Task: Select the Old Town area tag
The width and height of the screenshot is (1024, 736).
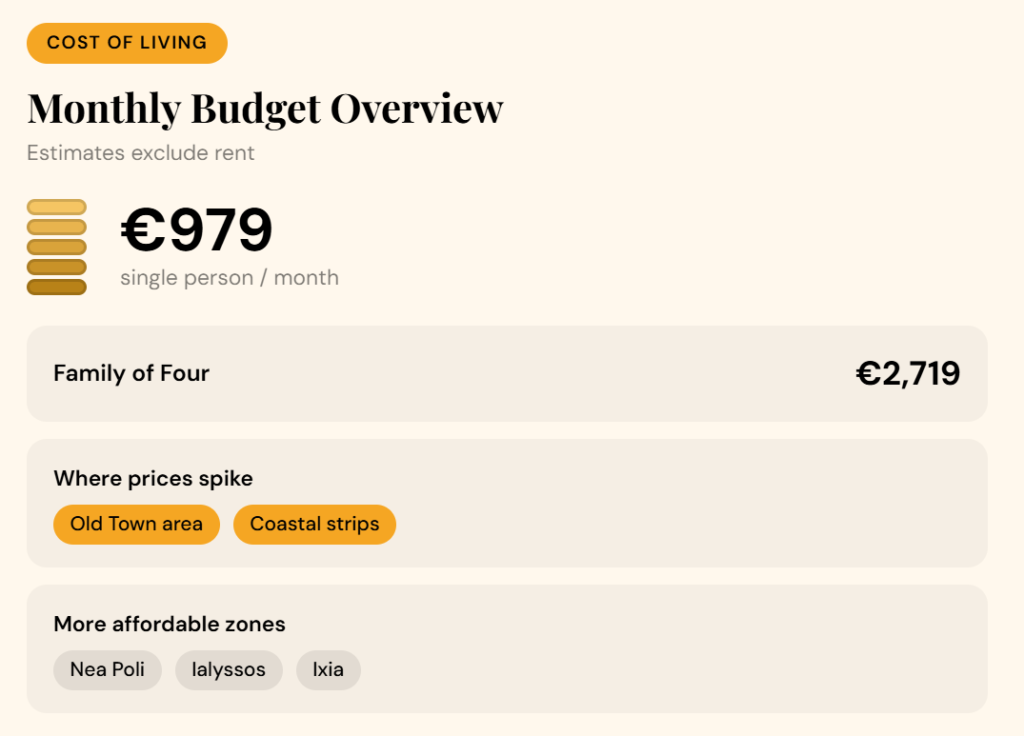Action: (136, 524)
